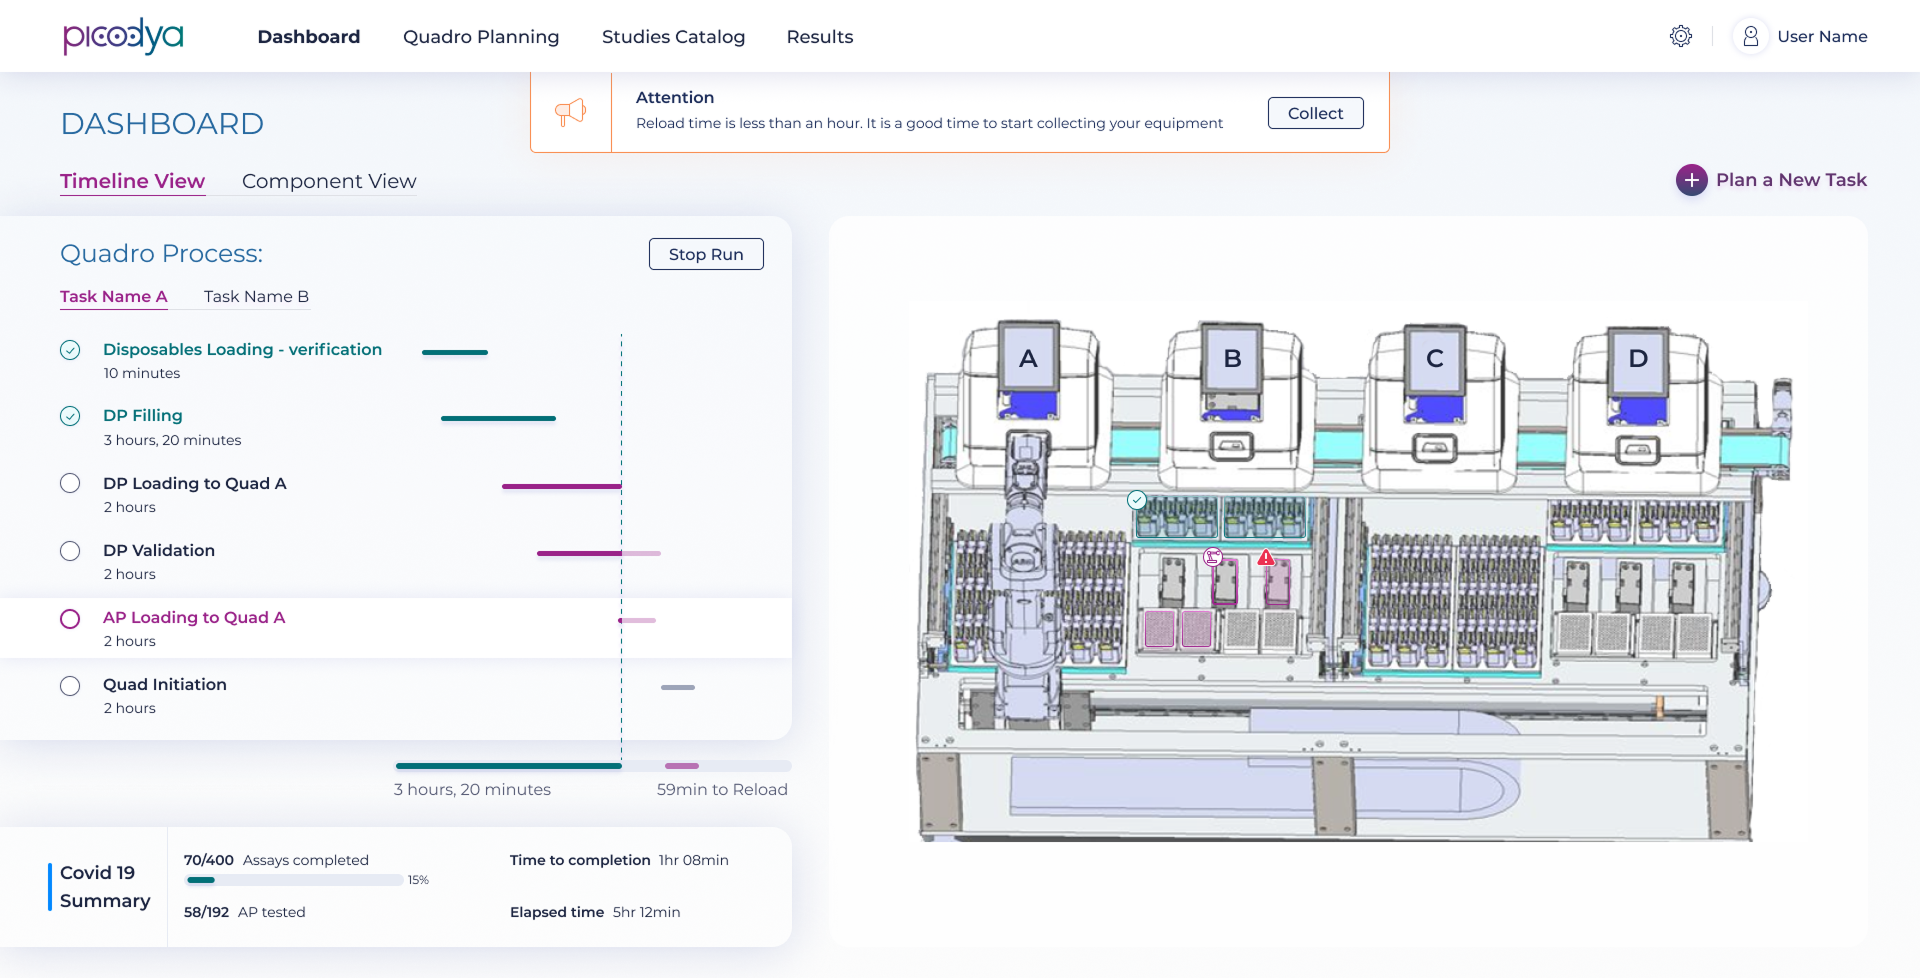Click the Assays completed progress bar

[x=295, y=880]
